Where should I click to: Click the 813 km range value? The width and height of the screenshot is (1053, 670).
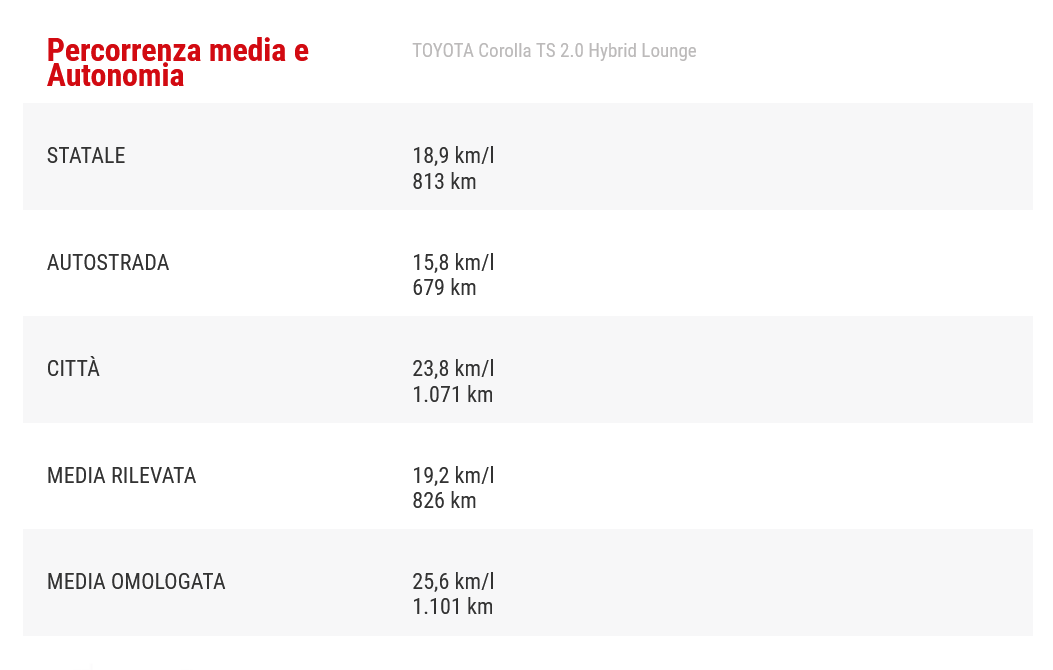coord(444,182)
